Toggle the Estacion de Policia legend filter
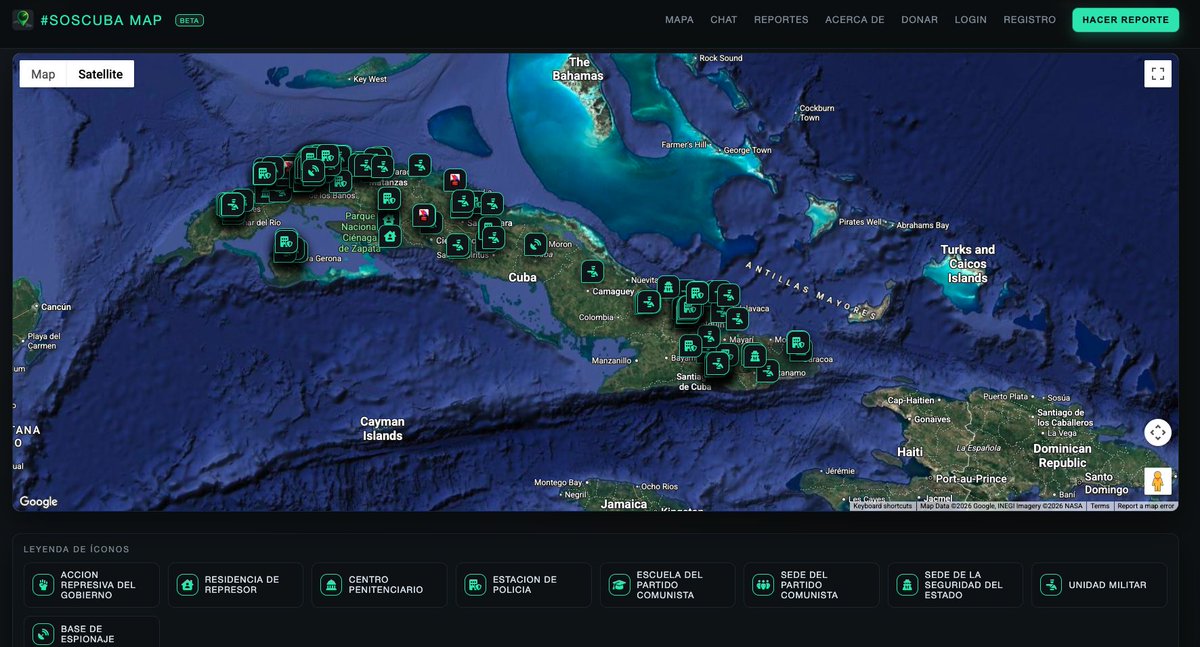The height and width of the screenshot is (647, 1200). 524,585
